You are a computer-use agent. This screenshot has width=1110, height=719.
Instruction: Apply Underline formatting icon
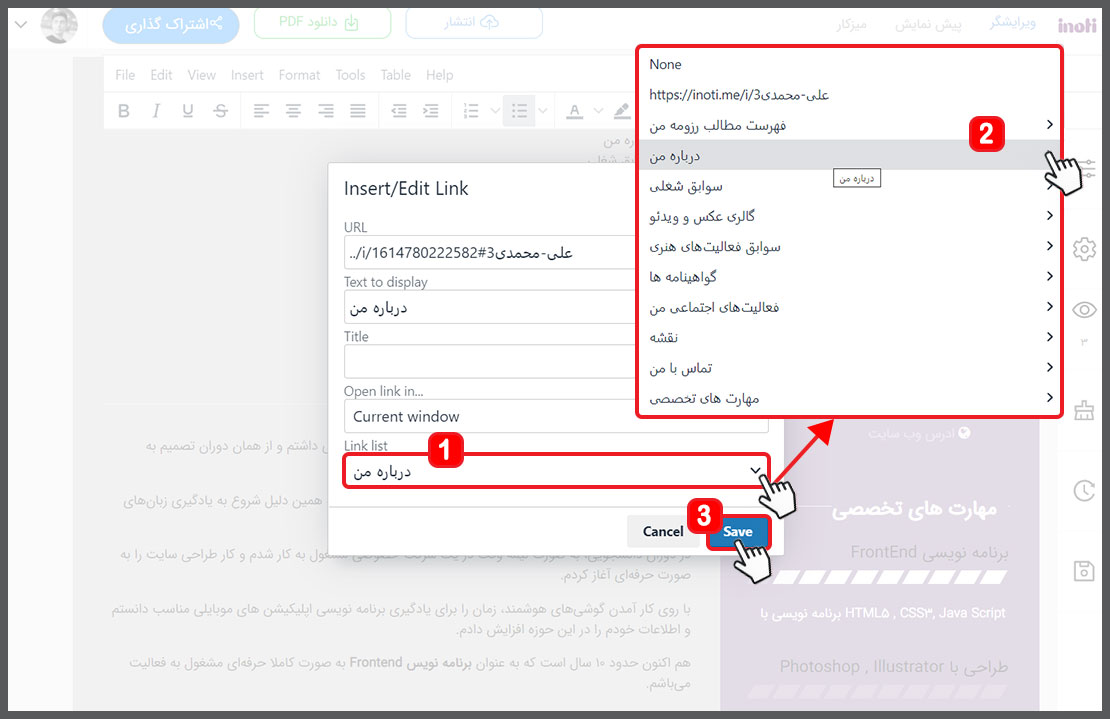(x=188, y=110)
